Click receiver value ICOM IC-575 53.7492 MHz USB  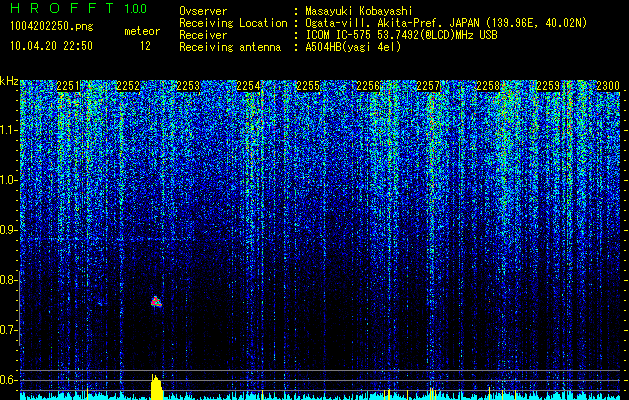tap(401, 35)
